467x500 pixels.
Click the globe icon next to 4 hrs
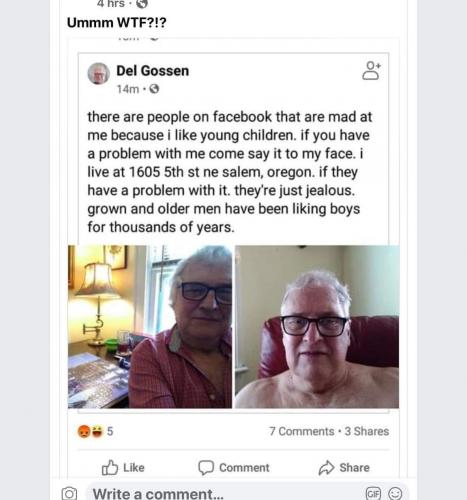pyautogui.click(x=142, y=4)
